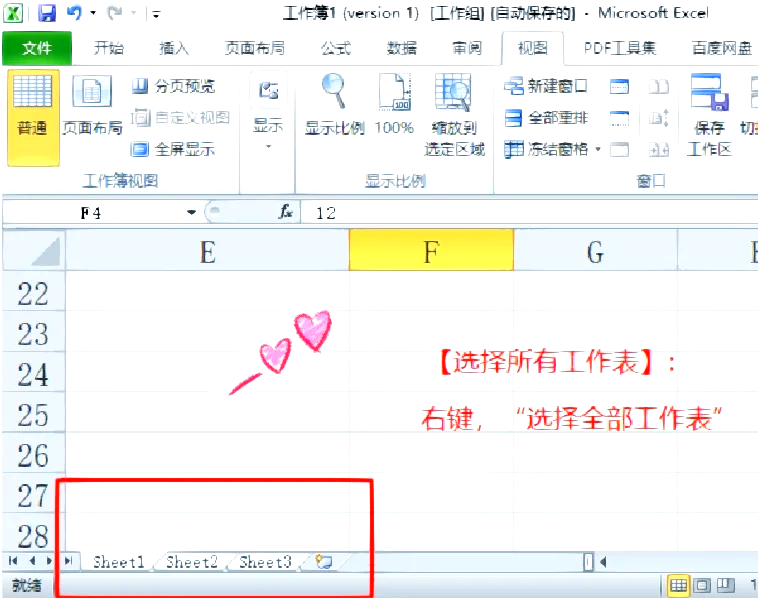
Task: Open the 冻结窗格 dropdown
Action: click(553, 149)
